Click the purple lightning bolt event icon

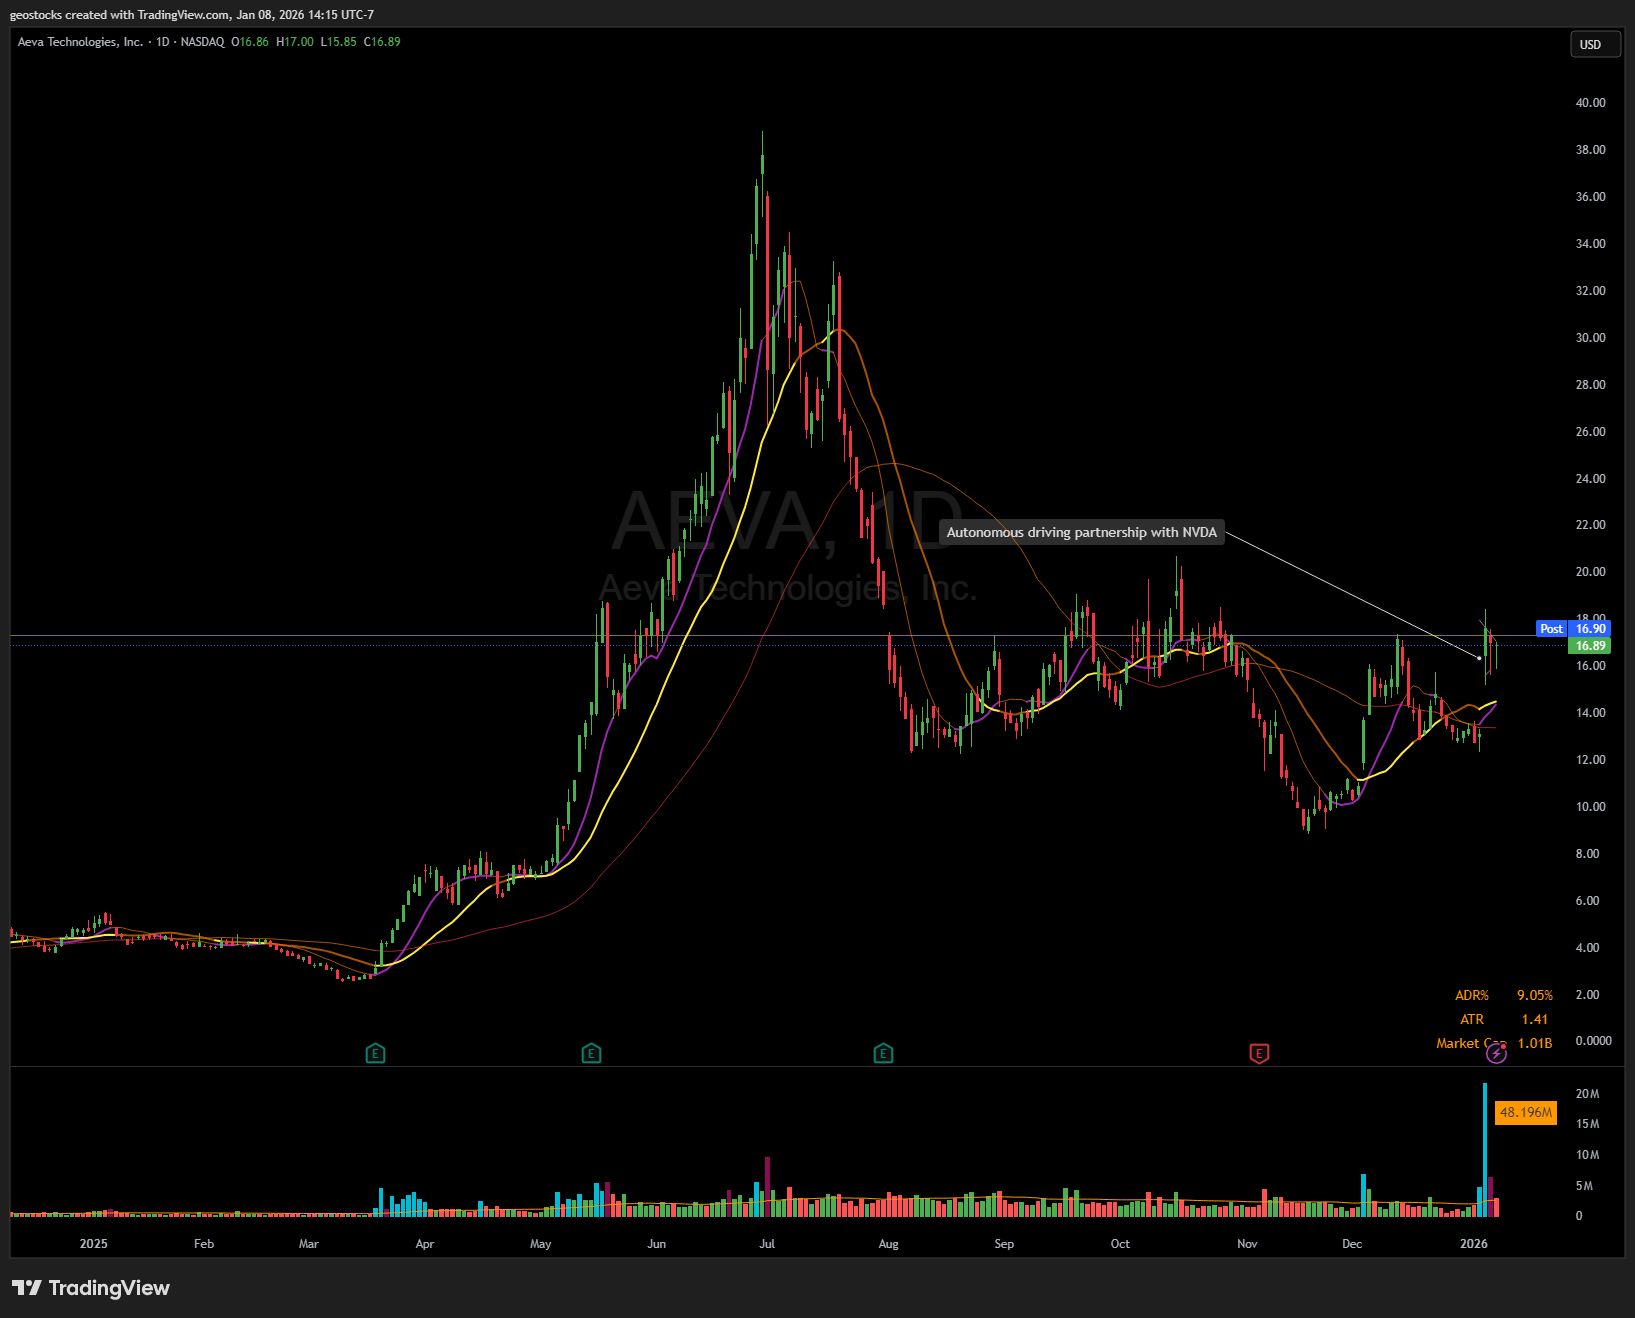pos(1496,1053)
